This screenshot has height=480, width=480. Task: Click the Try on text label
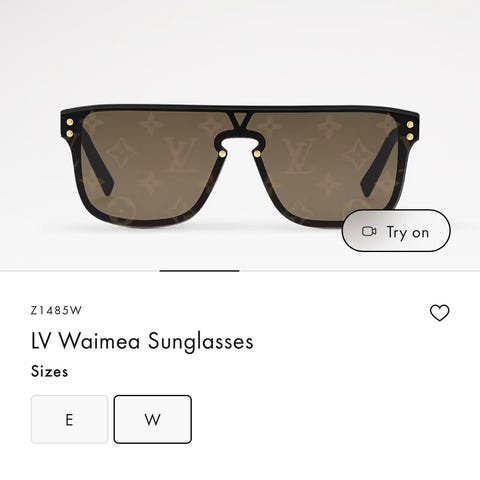coord(408,232)
